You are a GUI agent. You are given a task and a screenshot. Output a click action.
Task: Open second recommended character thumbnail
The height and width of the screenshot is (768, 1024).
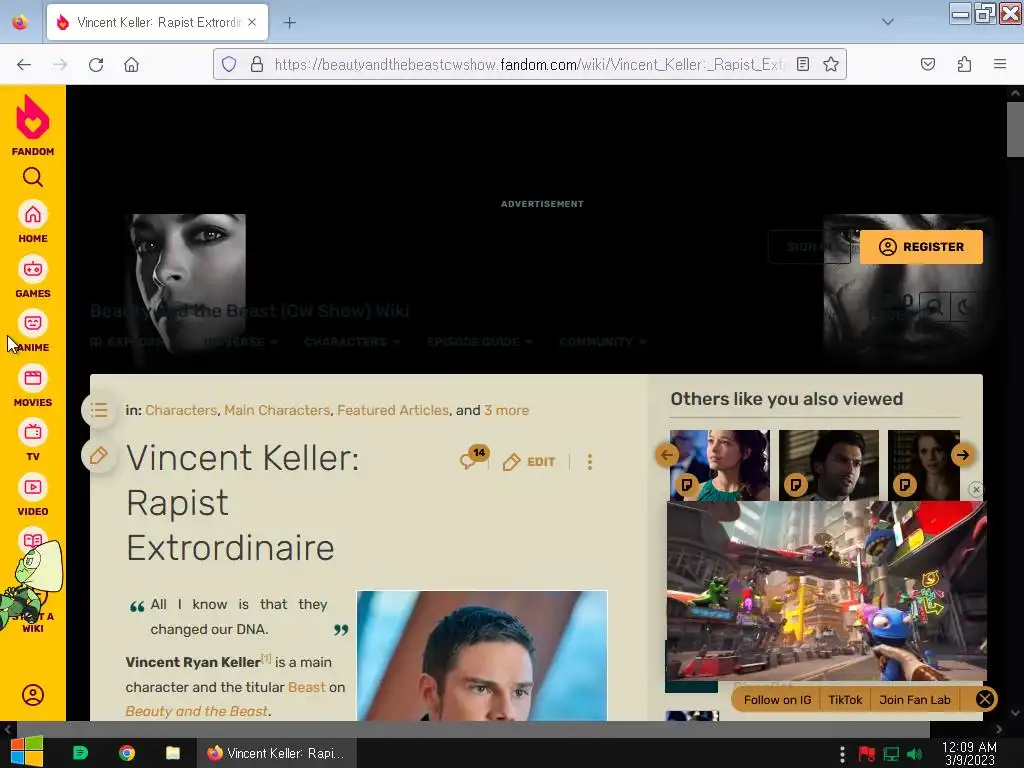829,465
